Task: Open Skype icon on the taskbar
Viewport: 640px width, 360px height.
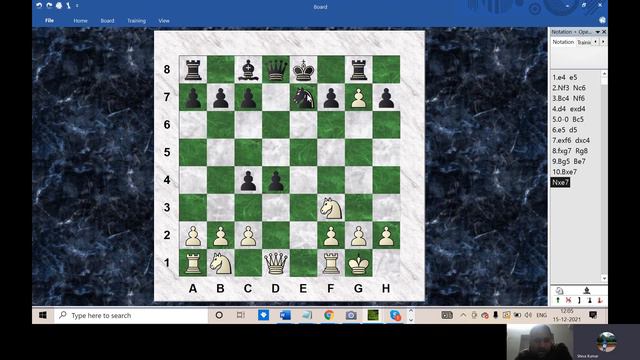Action: pos(395,315)
